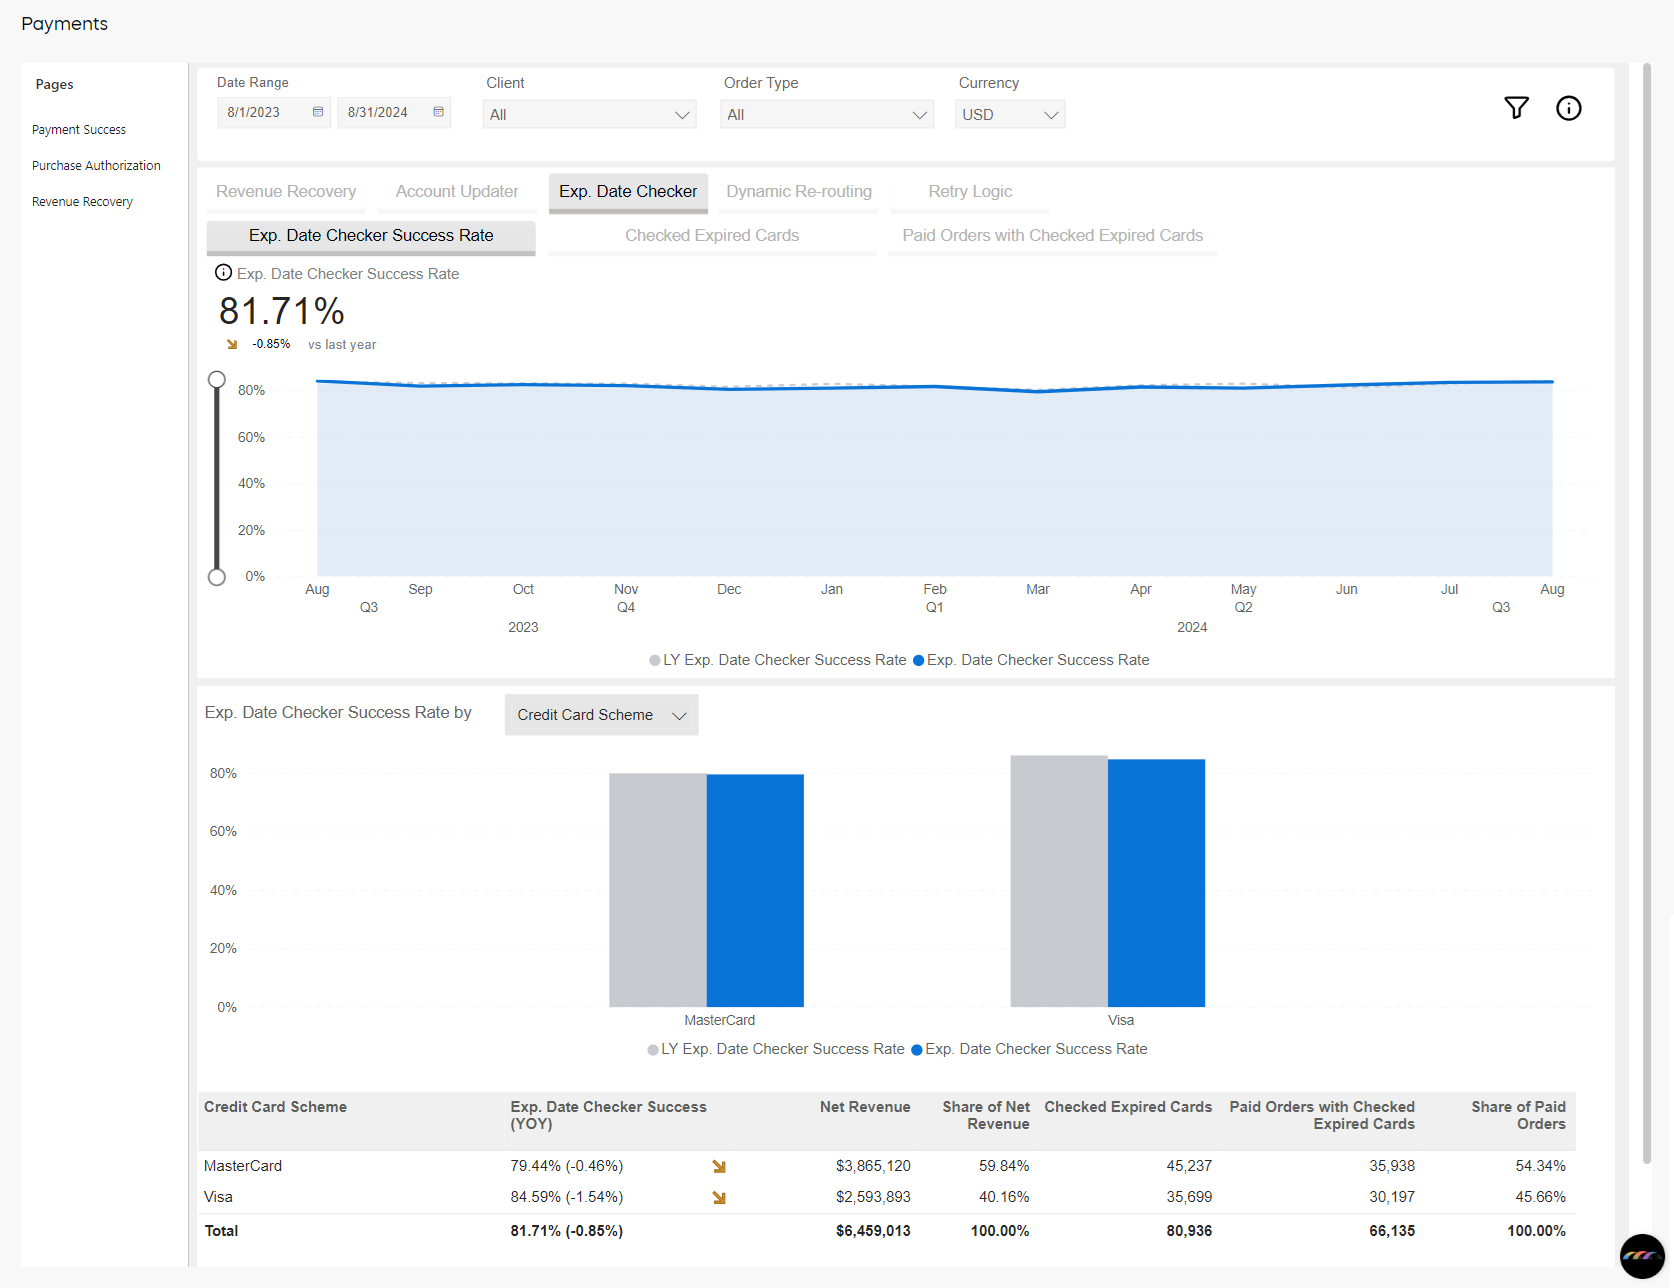Toggle LY Exp. Date Checker Success Rate line legend

(778, 660)
